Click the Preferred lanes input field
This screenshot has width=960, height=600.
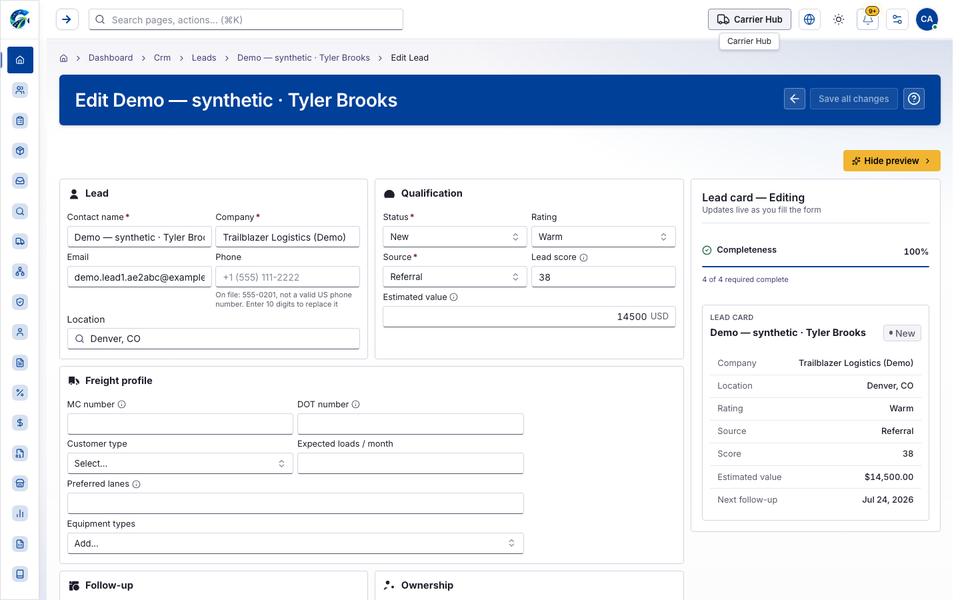[295, 503]
